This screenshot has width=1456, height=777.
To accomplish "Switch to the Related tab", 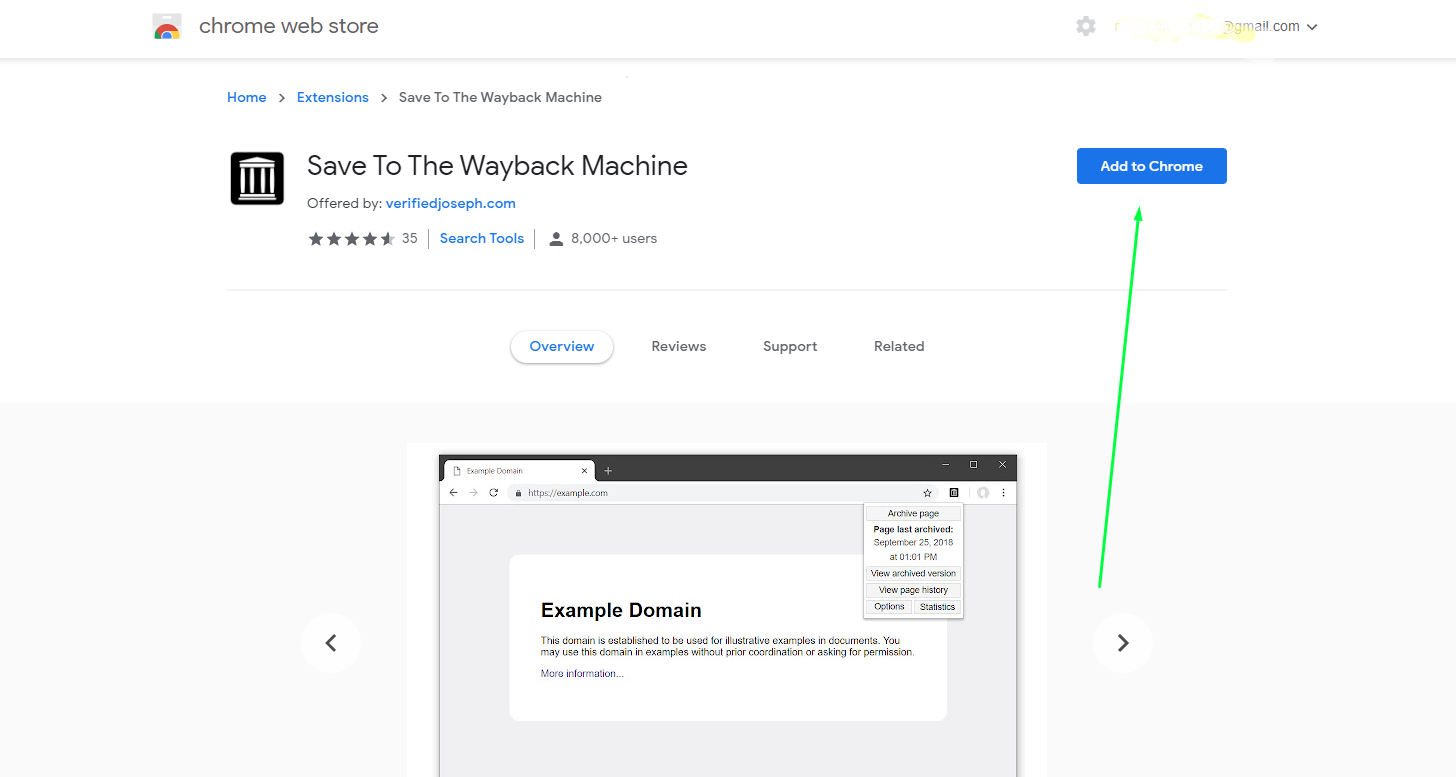I will (899, 346).
